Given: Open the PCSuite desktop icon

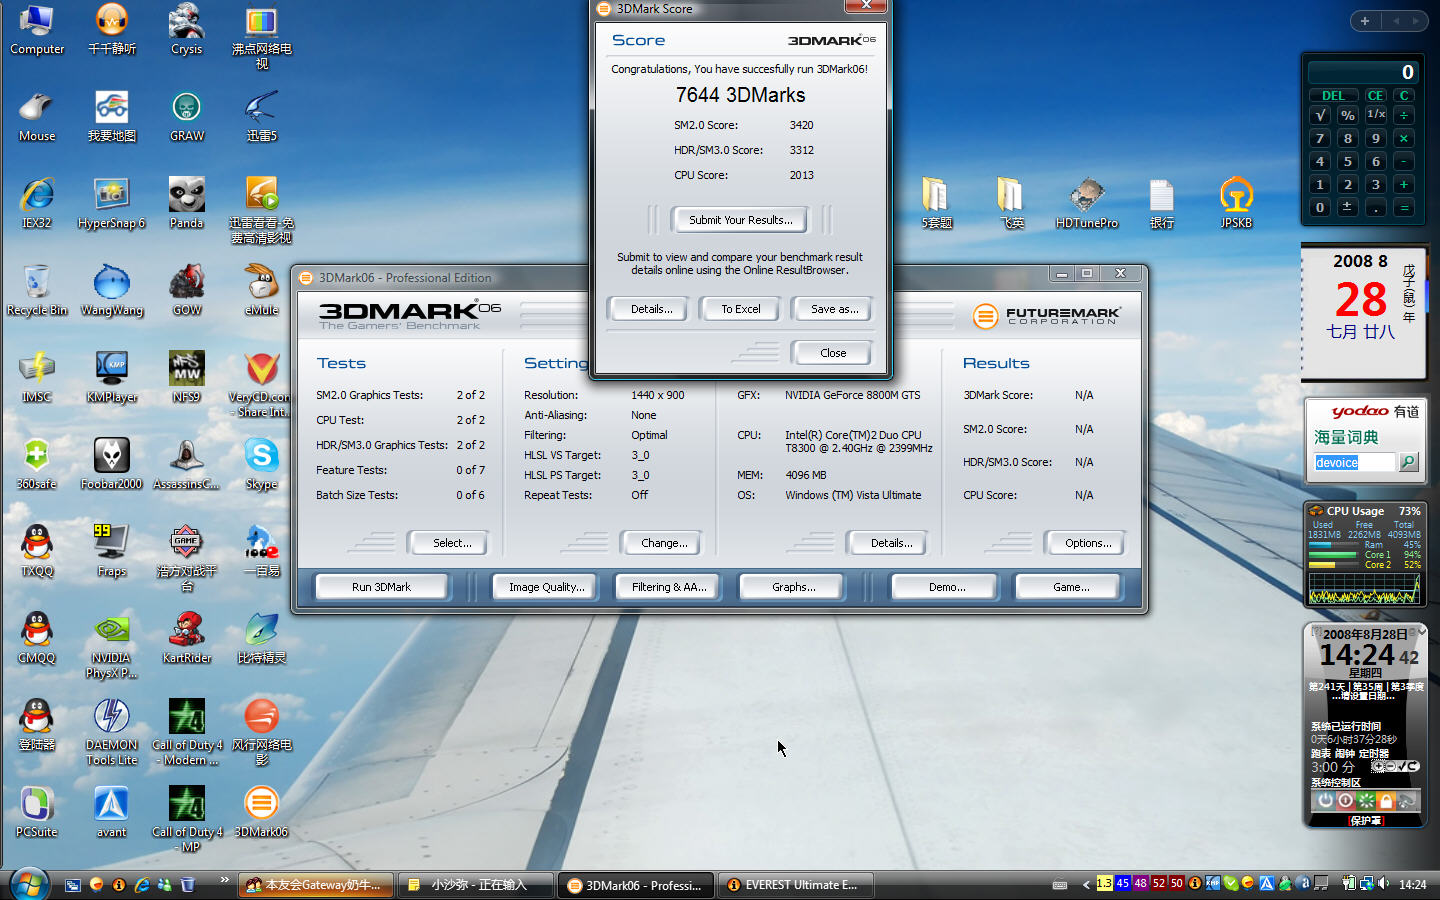Looking at the screenshot, I should tap(37, 813).
